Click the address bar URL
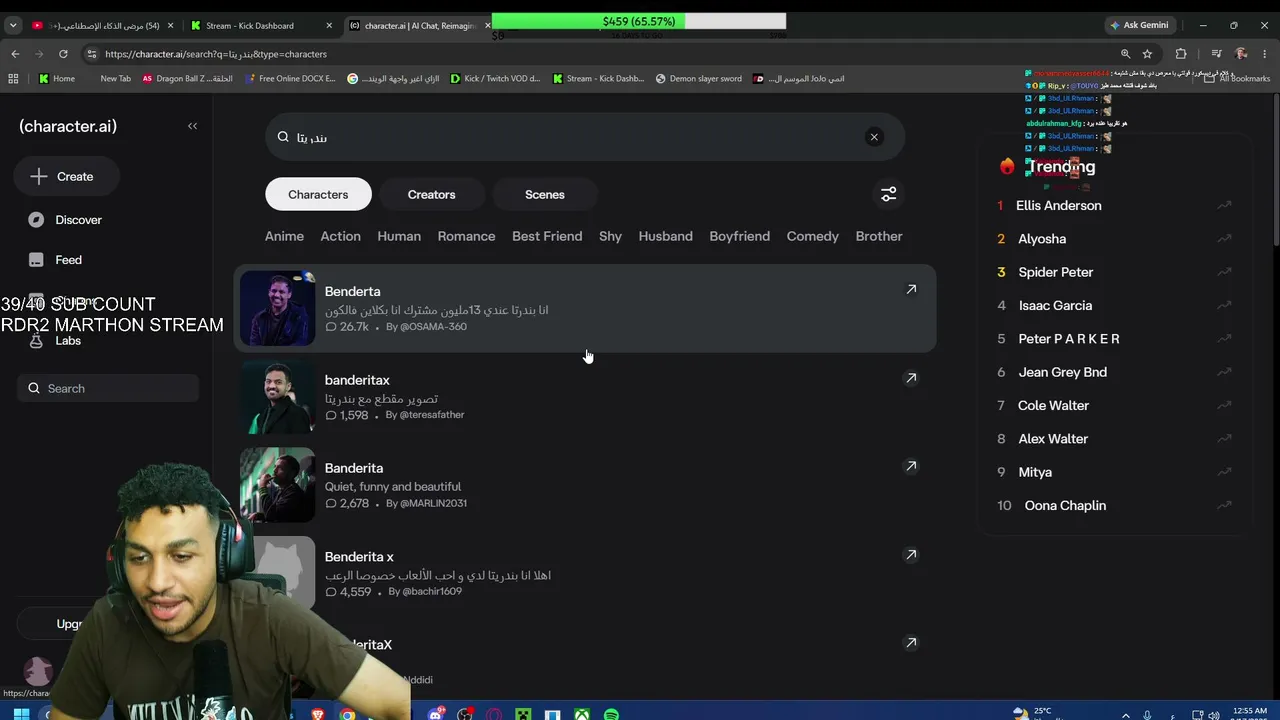This screenshot has width=1280, height=720. pos(216,54)
